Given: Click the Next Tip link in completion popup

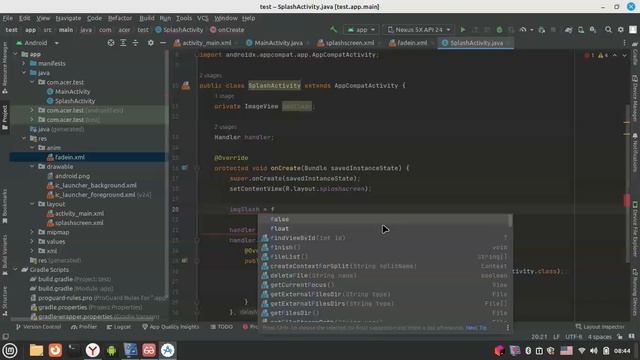Looking at the screenshot, I should 476,327.
